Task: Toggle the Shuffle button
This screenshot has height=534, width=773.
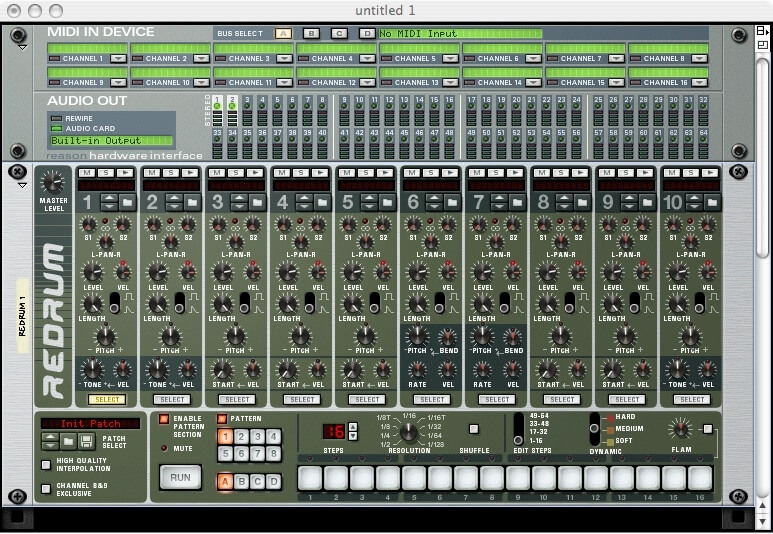Action: click(x=474, y=429)
